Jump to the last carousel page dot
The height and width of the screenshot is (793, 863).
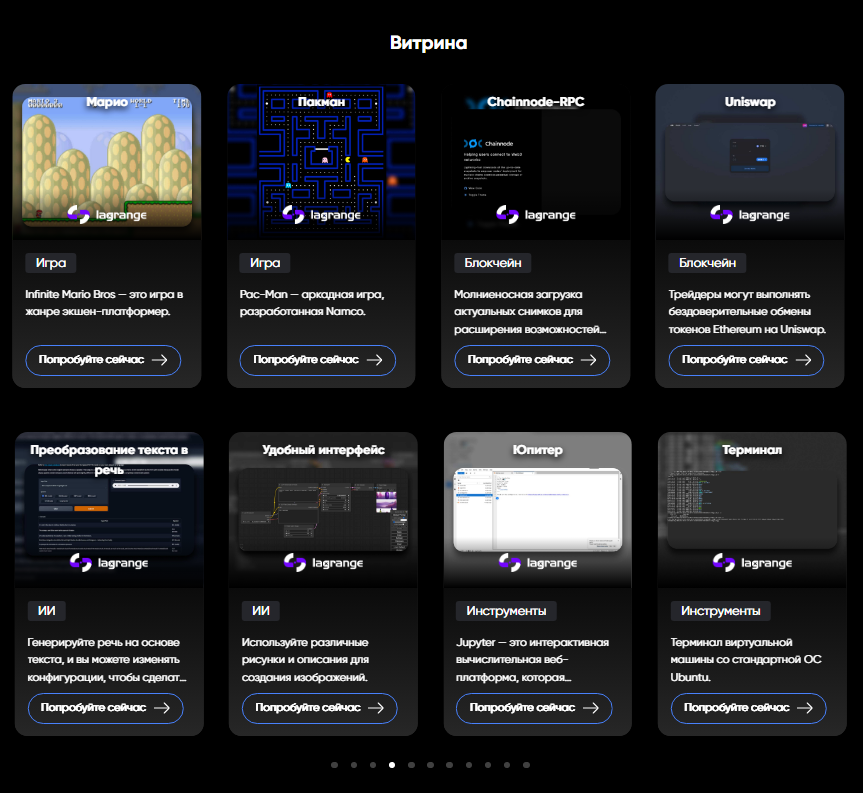coord(526,765)
